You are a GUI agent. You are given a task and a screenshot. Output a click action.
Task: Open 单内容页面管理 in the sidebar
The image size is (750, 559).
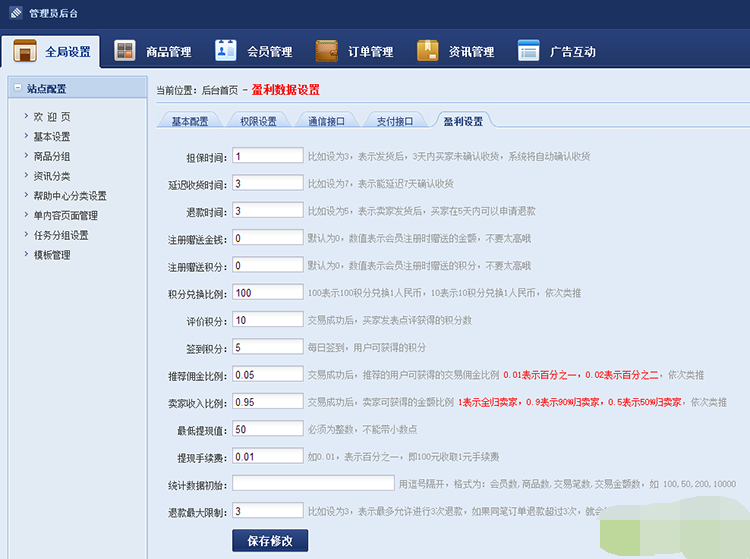click(66, 216)
